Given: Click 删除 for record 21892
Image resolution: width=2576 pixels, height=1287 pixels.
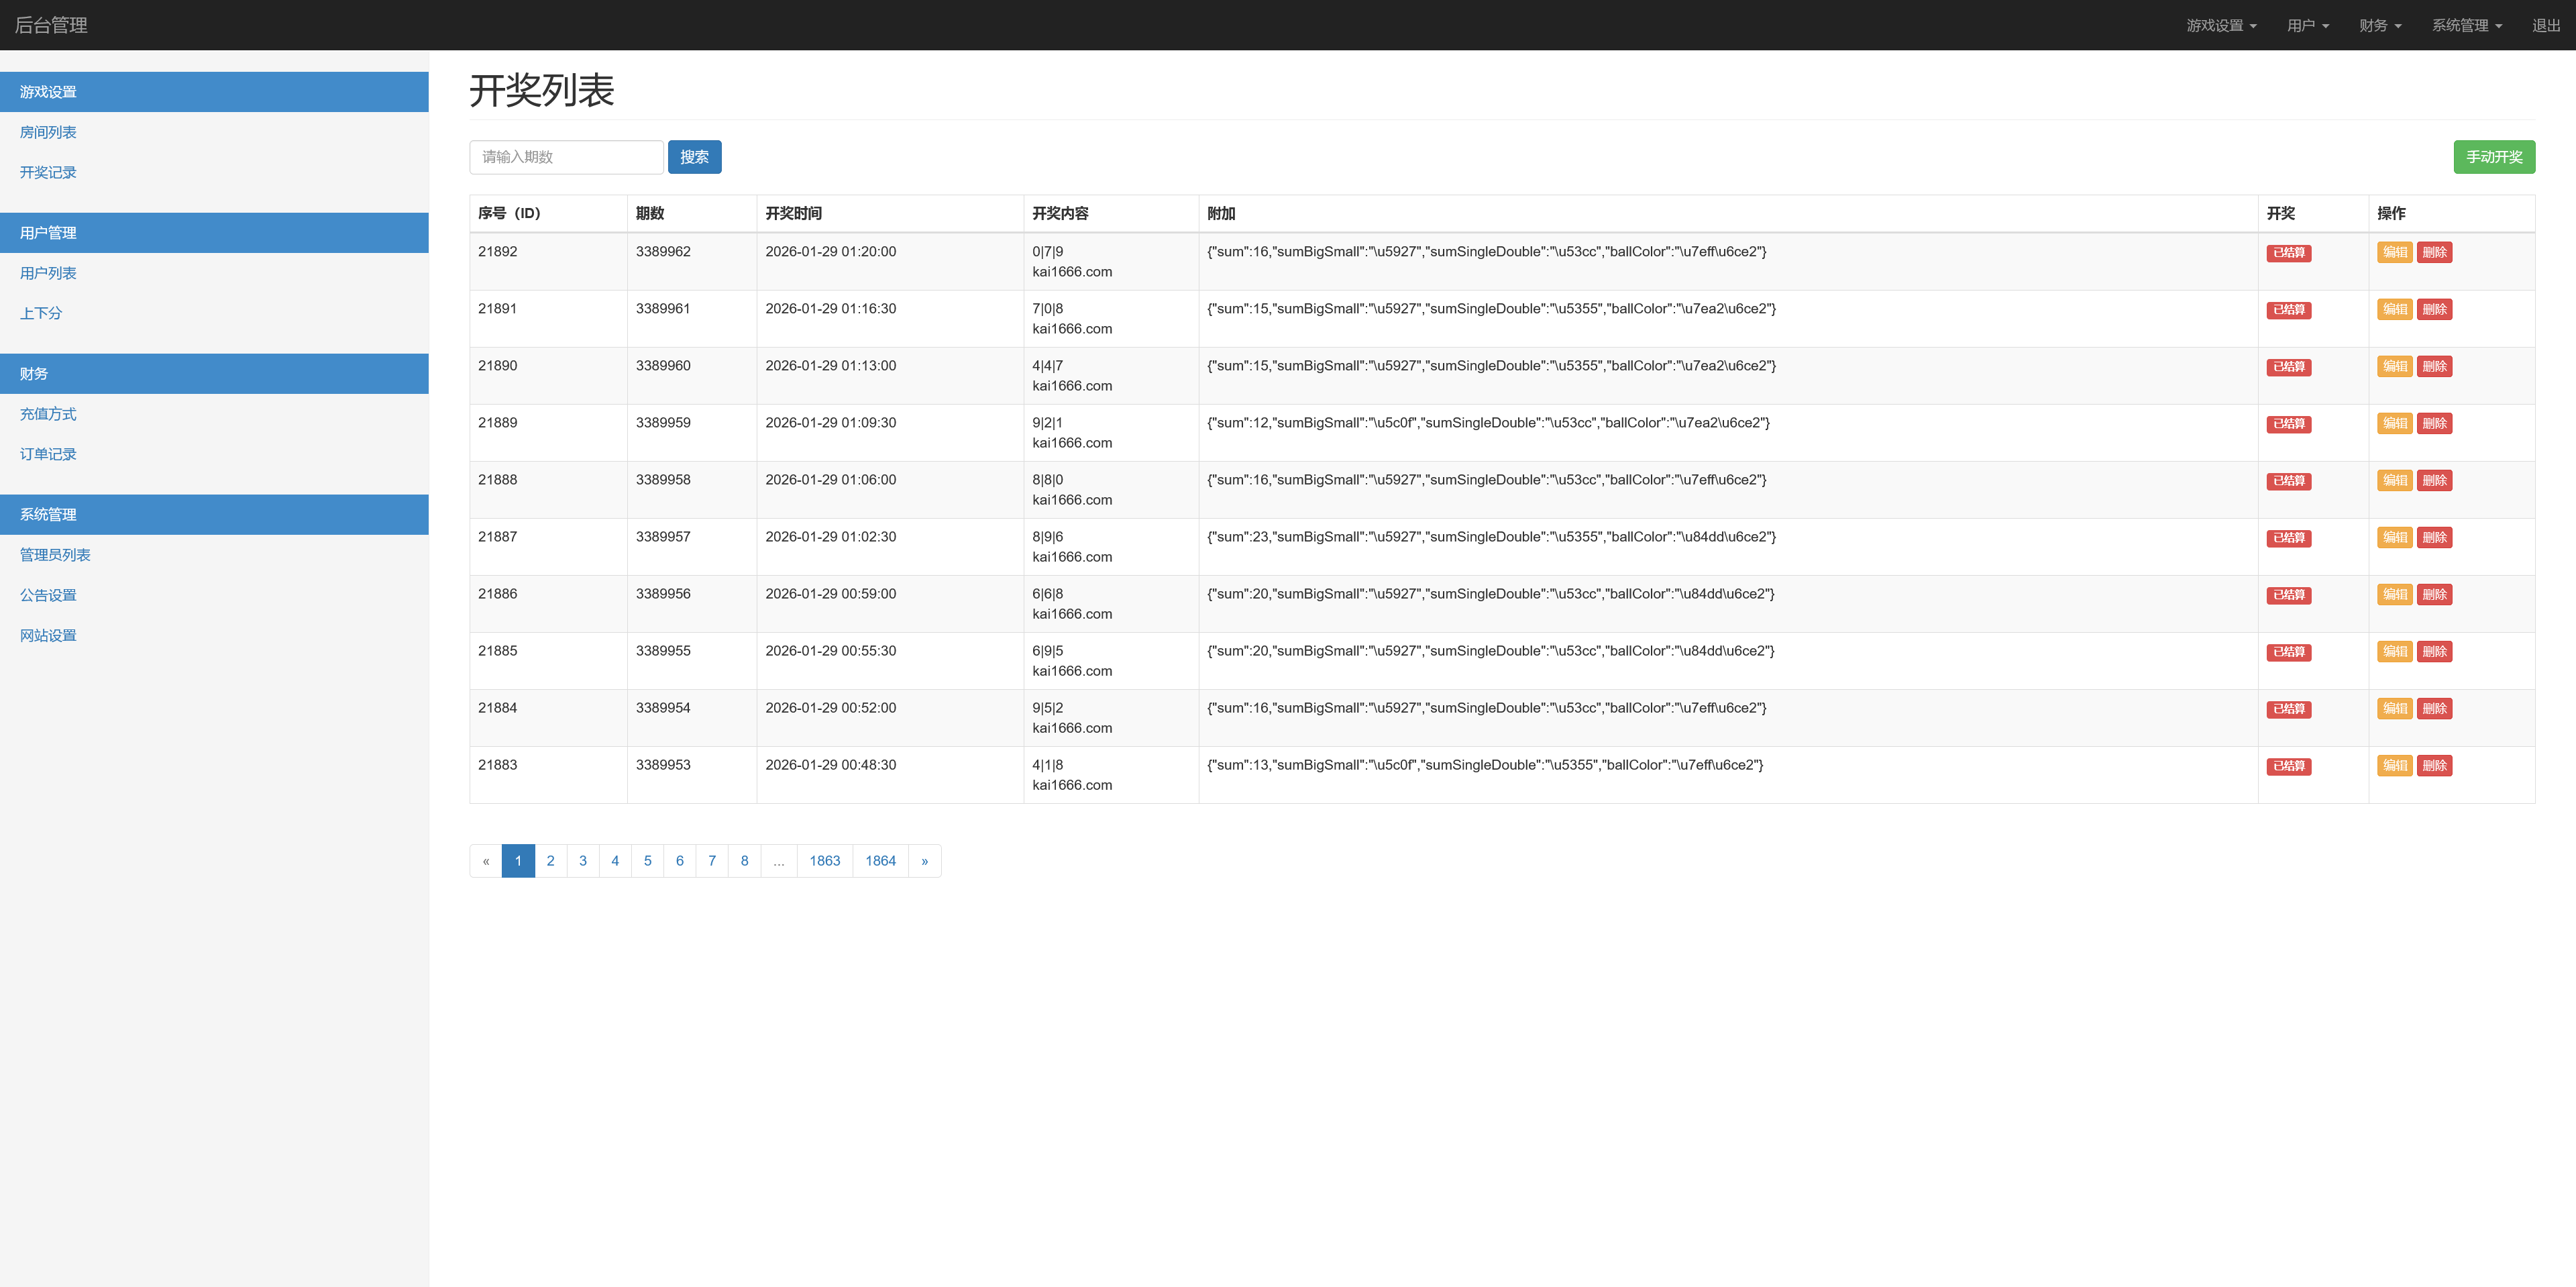Looking at the screenshot, I should pyautogui.click(x=2434, y=252).
